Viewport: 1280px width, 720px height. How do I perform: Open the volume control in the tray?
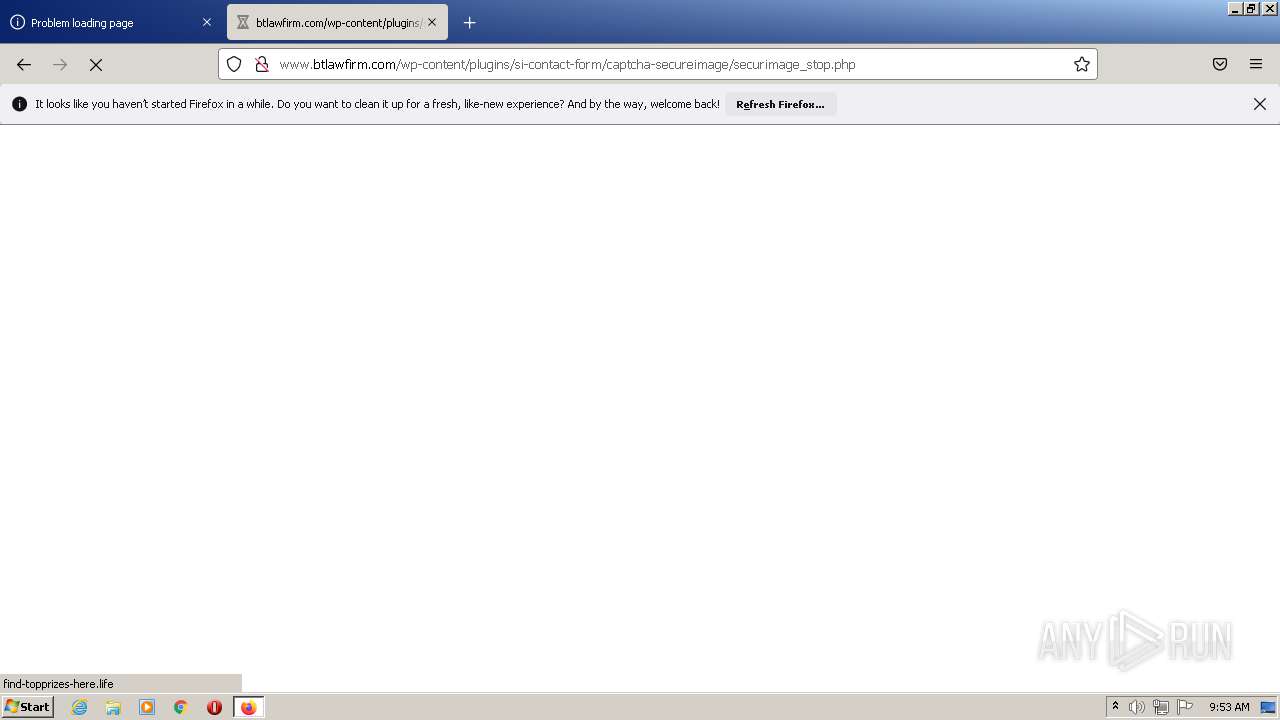(x=1137, y=707)
